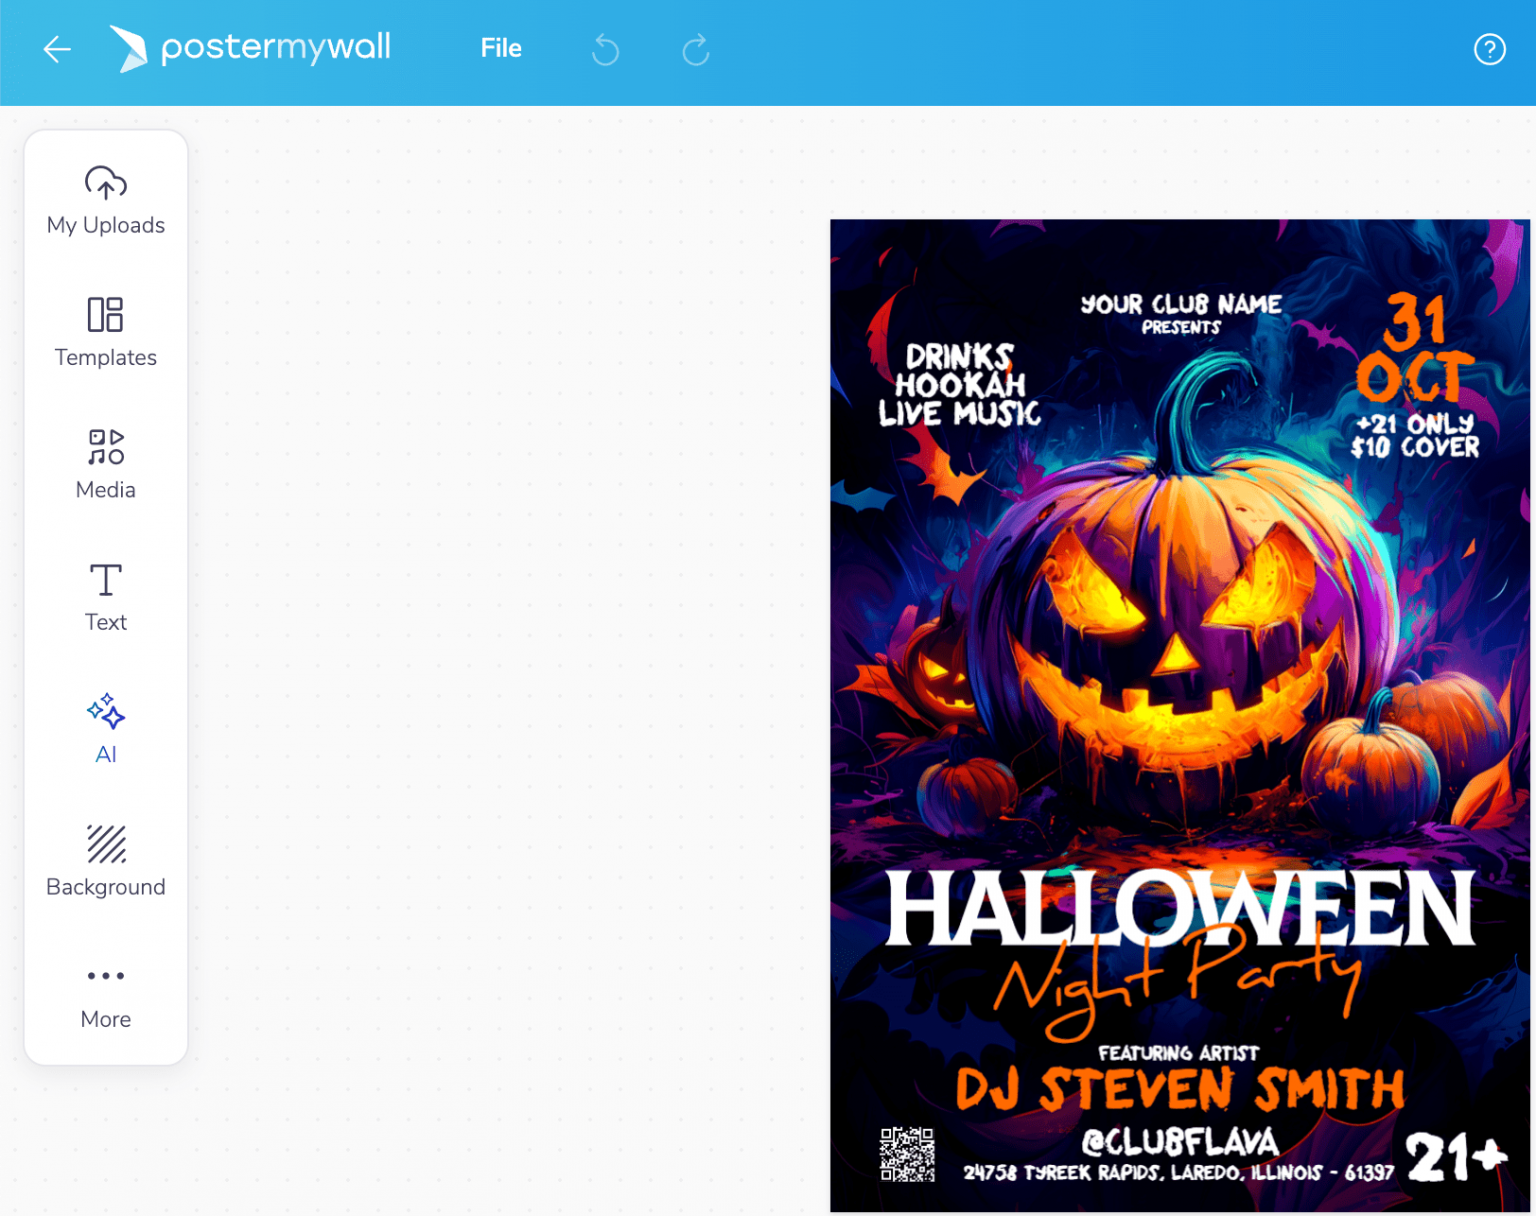Select the 31 OCT date text
1536x1216 pixels.
(1414, 350)
